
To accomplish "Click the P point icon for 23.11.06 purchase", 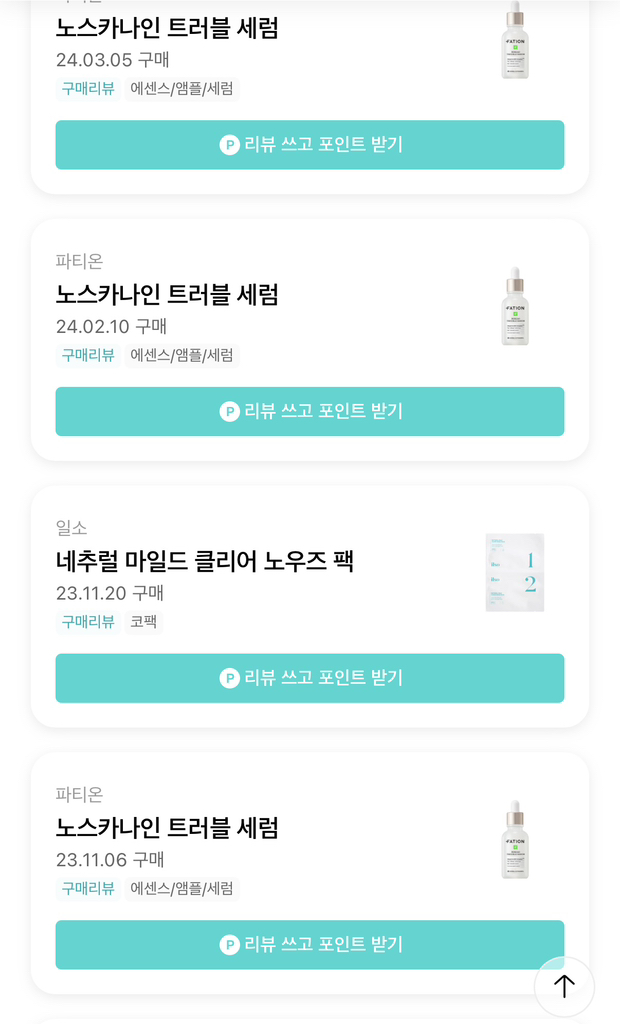I will click(229, 945).
